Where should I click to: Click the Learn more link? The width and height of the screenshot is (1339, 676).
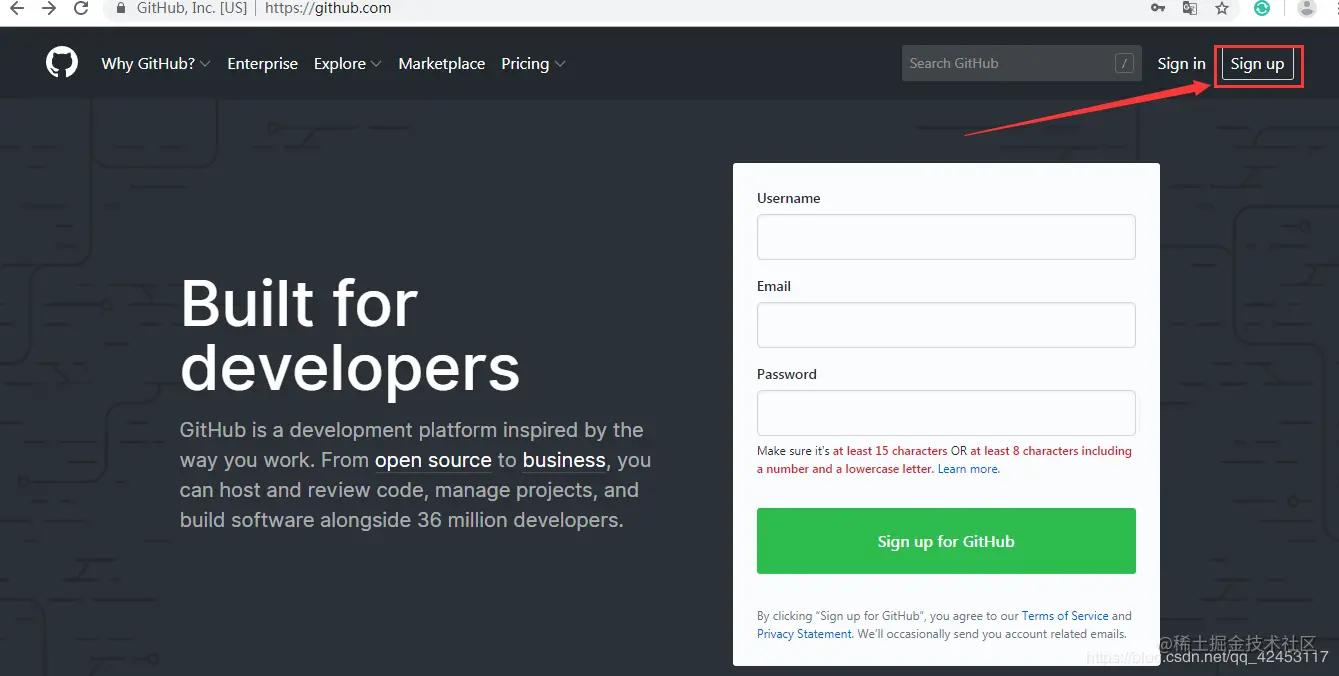967,468
